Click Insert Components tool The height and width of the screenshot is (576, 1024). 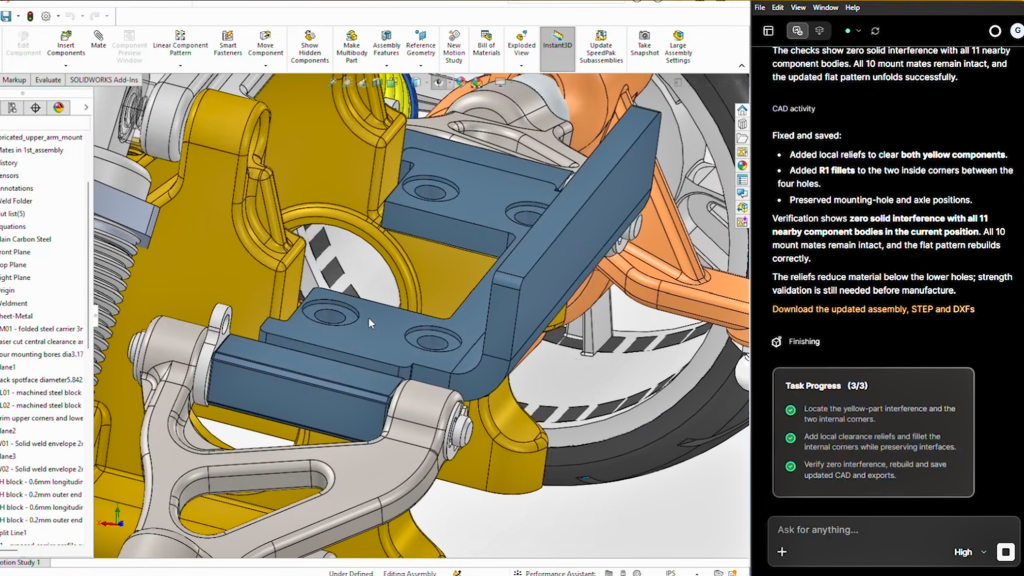click(x=66, y=44)
